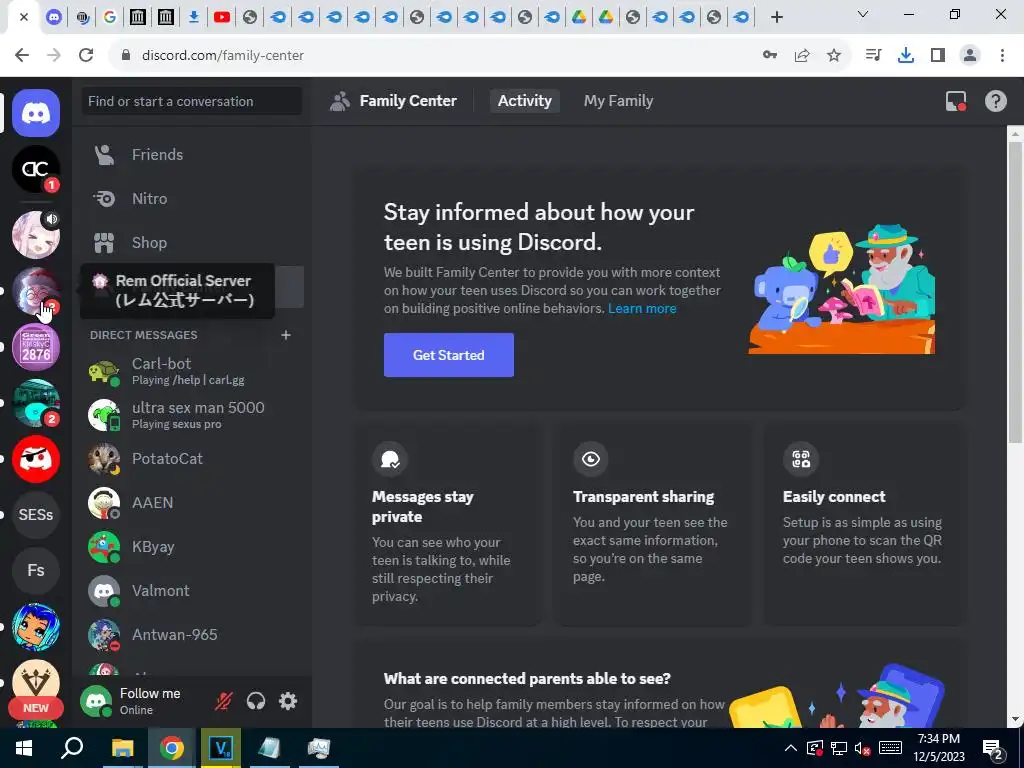
Task: Click the Family Center page scrollbar
Action: coord(1015,293)
